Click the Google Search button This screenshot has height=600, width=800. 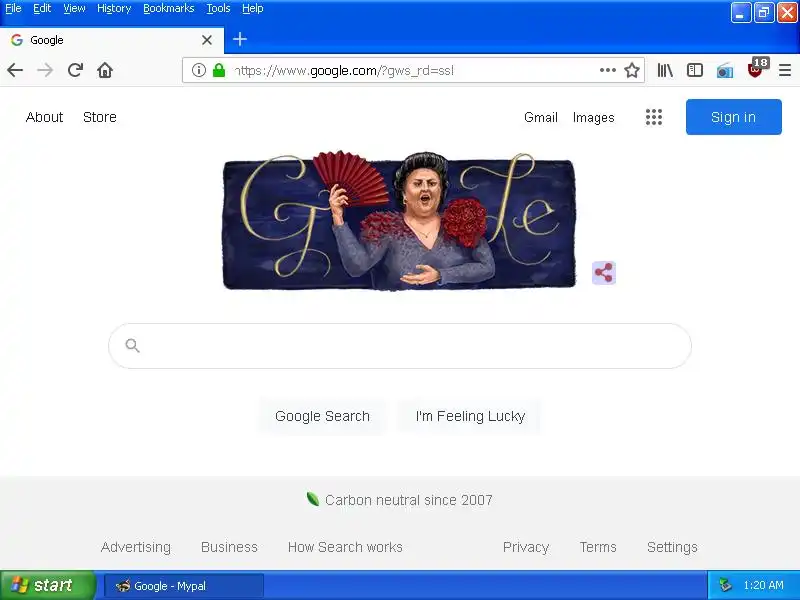tap(322, 416)
